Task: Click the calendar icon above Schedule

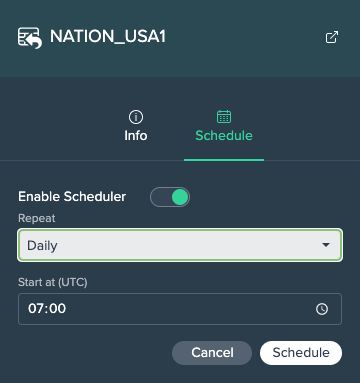Action: click(224, 117)
